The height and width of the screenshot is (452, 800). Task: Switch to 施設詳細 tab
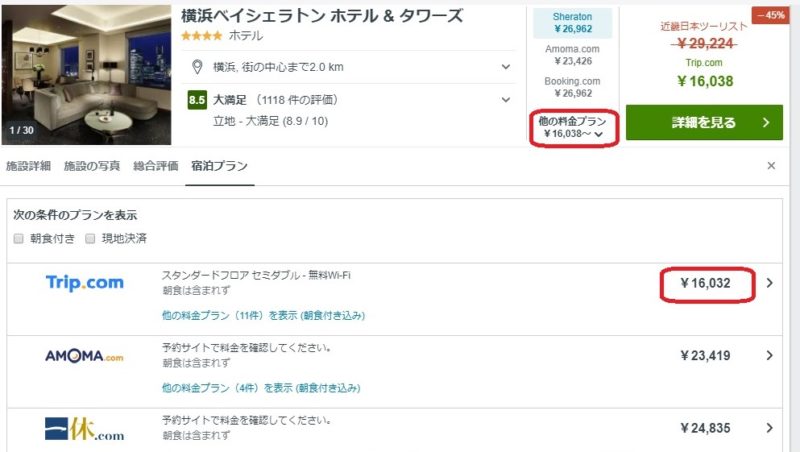point(28,166)
